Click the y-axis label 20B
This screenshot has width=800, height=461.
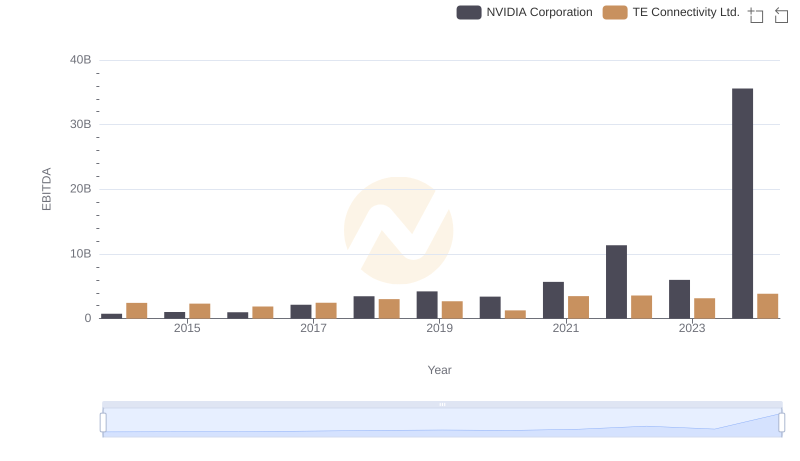tap(81, 189)
